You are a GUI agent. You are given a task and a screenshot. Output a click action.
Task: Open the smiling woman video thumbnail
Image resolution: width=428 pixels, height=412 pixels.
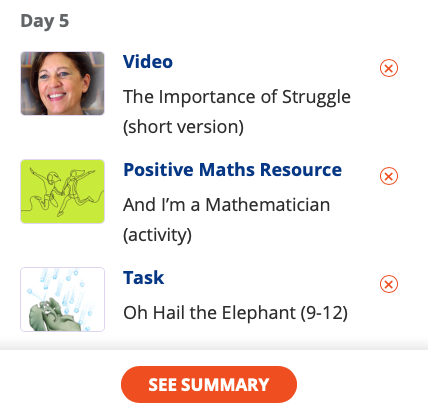pyautogui.click(x=62, y=83)
